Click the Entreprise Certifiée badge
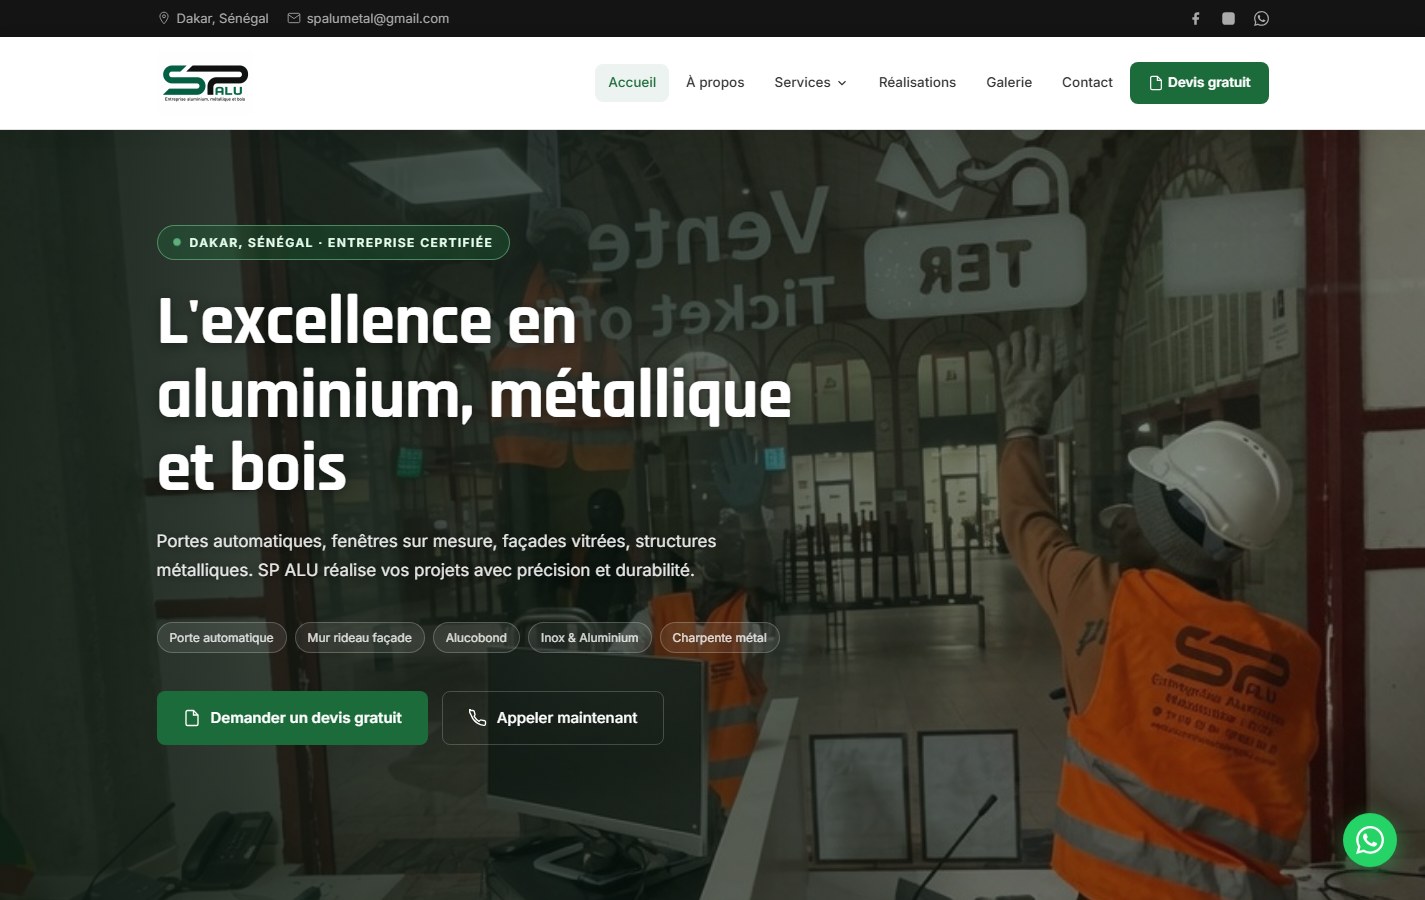The width and height of the screenshot is (1425, 900). [333, 242]
